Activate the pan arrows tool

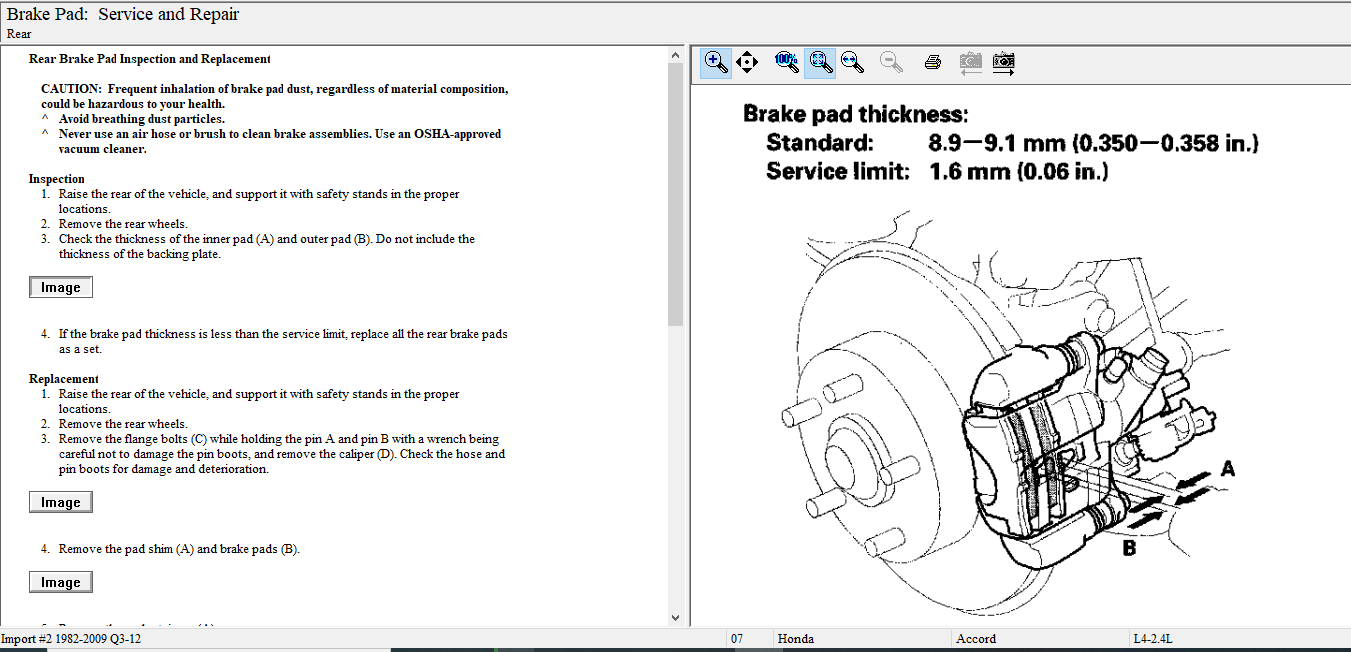746,62
